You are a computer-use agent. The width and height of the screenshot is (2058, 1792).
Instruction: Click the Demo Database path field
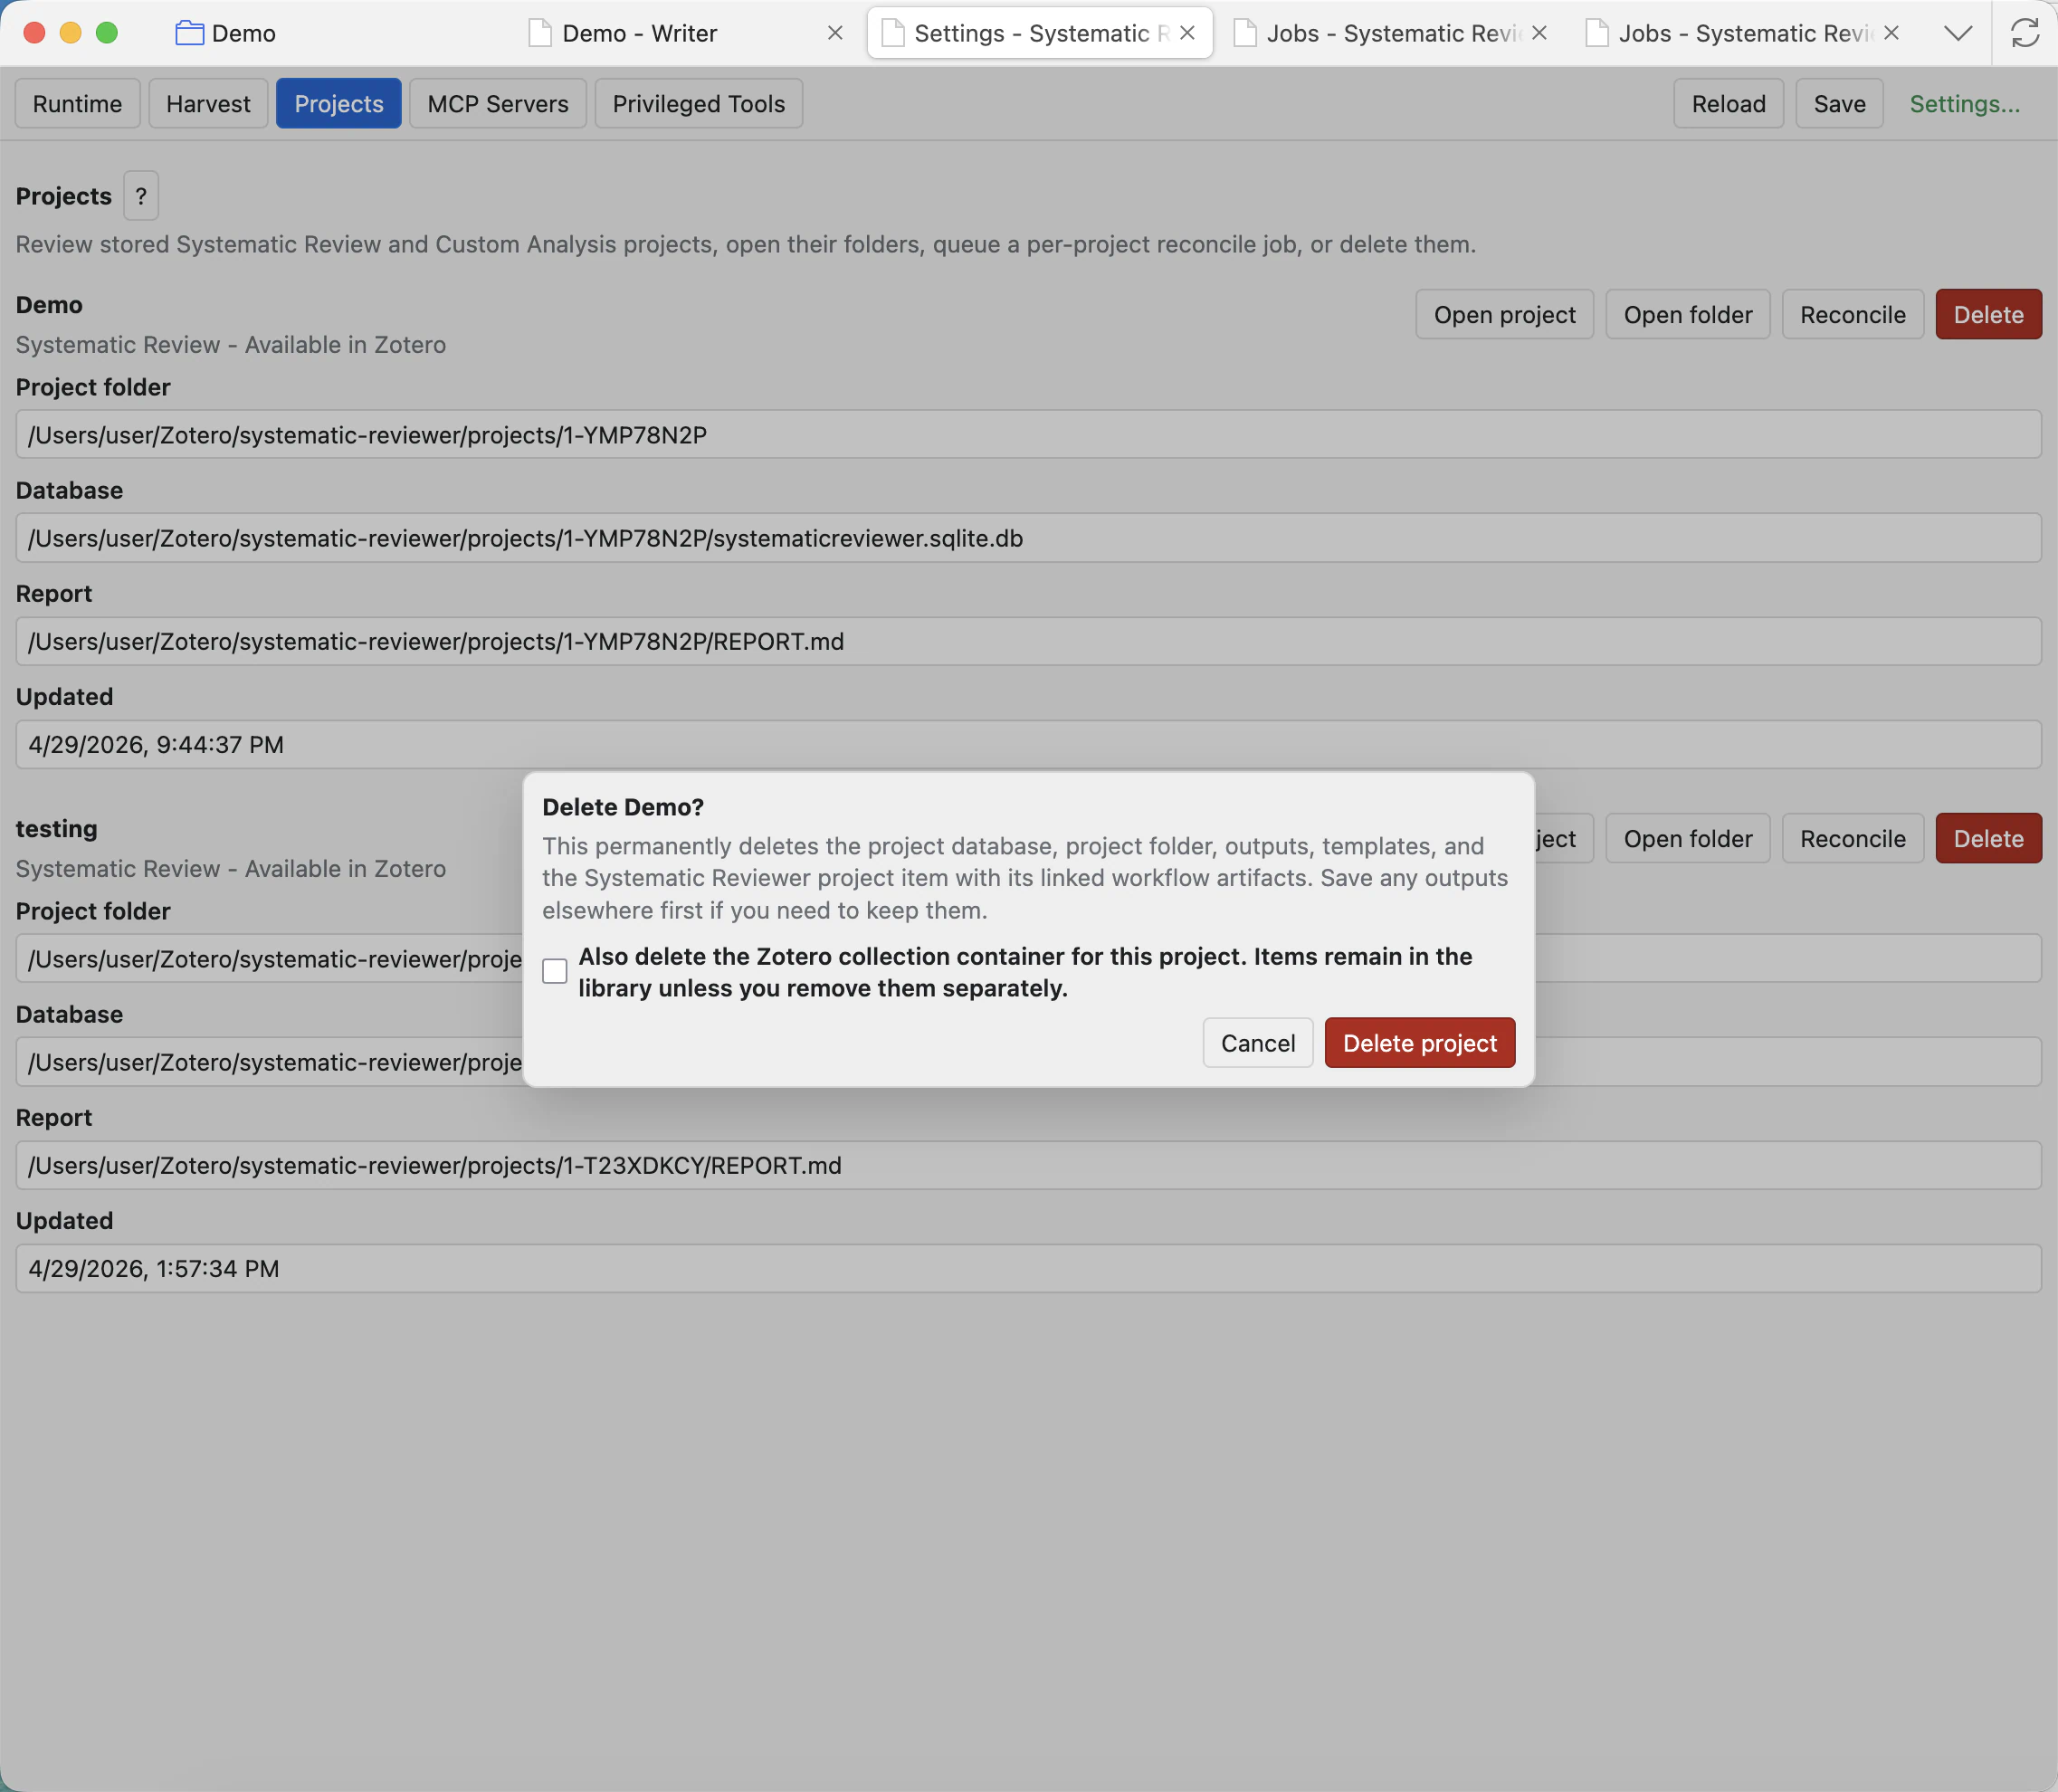tap(1028, 538)
